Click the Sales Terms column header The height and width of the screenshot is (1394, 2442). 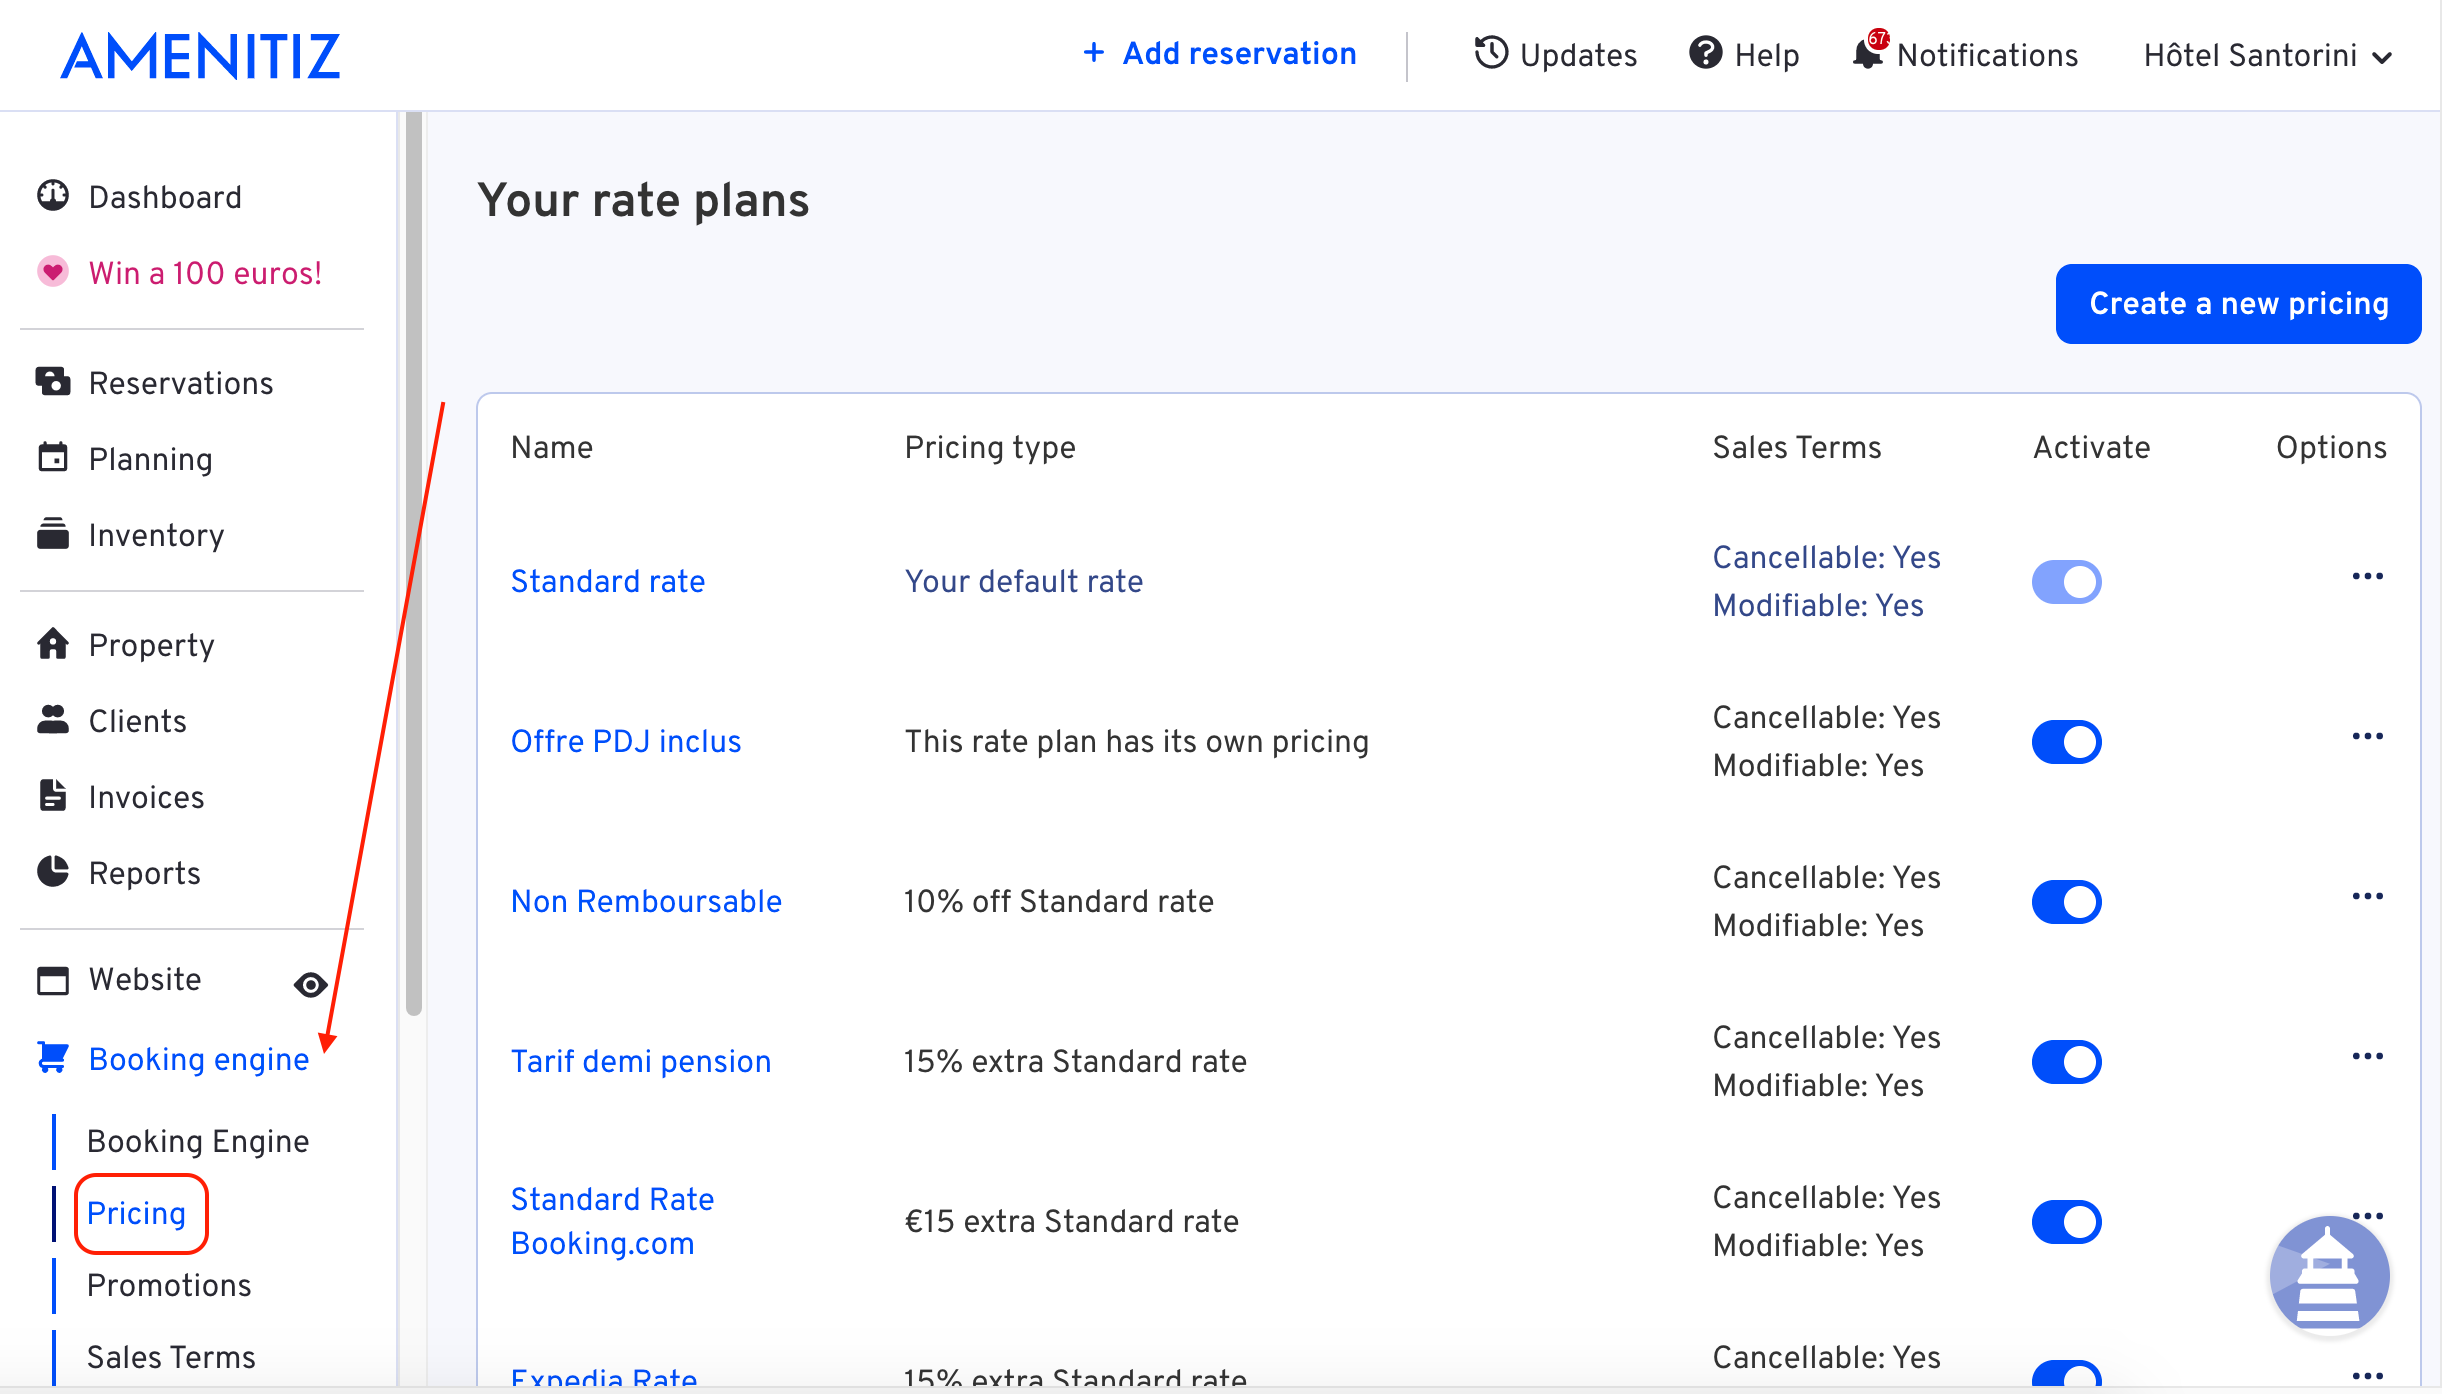coord(1797,447)
